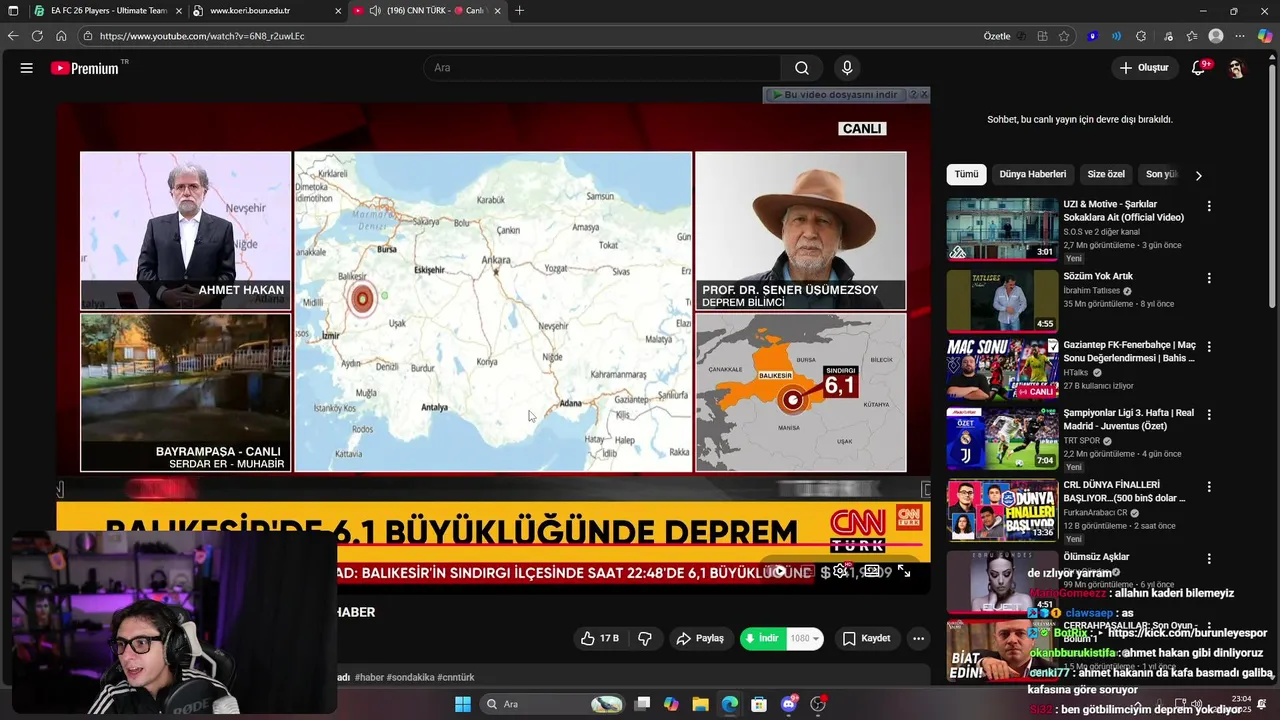Open the YouTube account avatar menu

tap(1237, 68)
